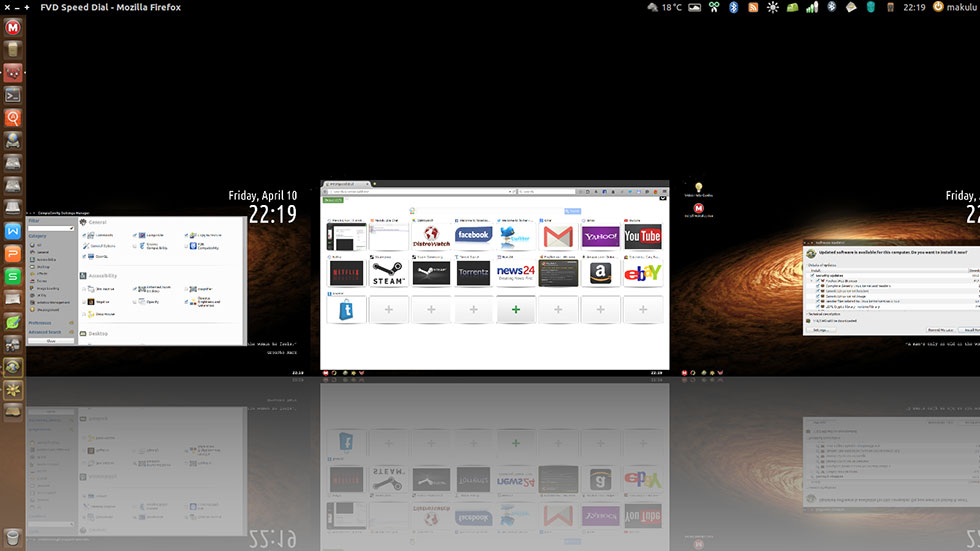Click the blue Search button in Speed Dial
The image size is (980, 551).
tap(572, 211)
